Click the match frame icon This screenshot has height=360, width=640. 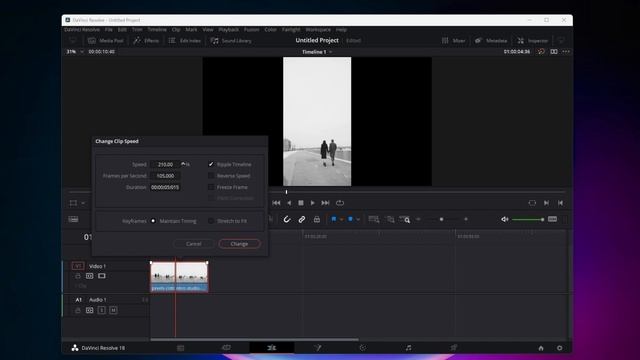point(532,203)
